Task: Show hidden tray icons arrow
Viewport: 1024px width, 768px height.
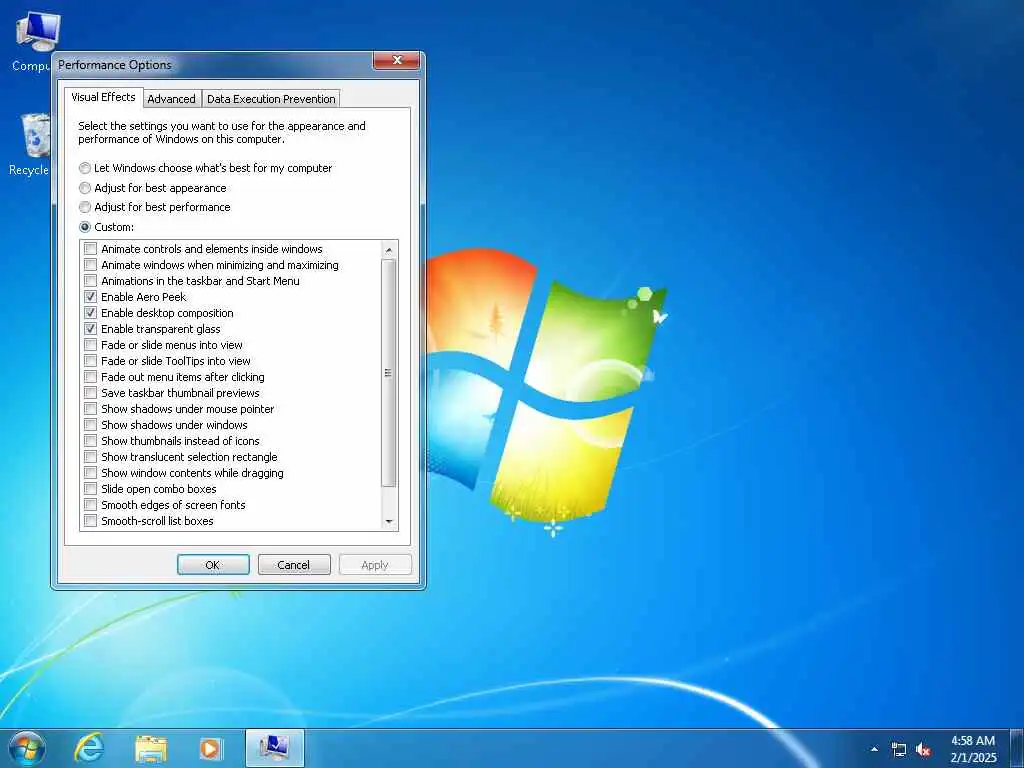Action: point(874,749)
